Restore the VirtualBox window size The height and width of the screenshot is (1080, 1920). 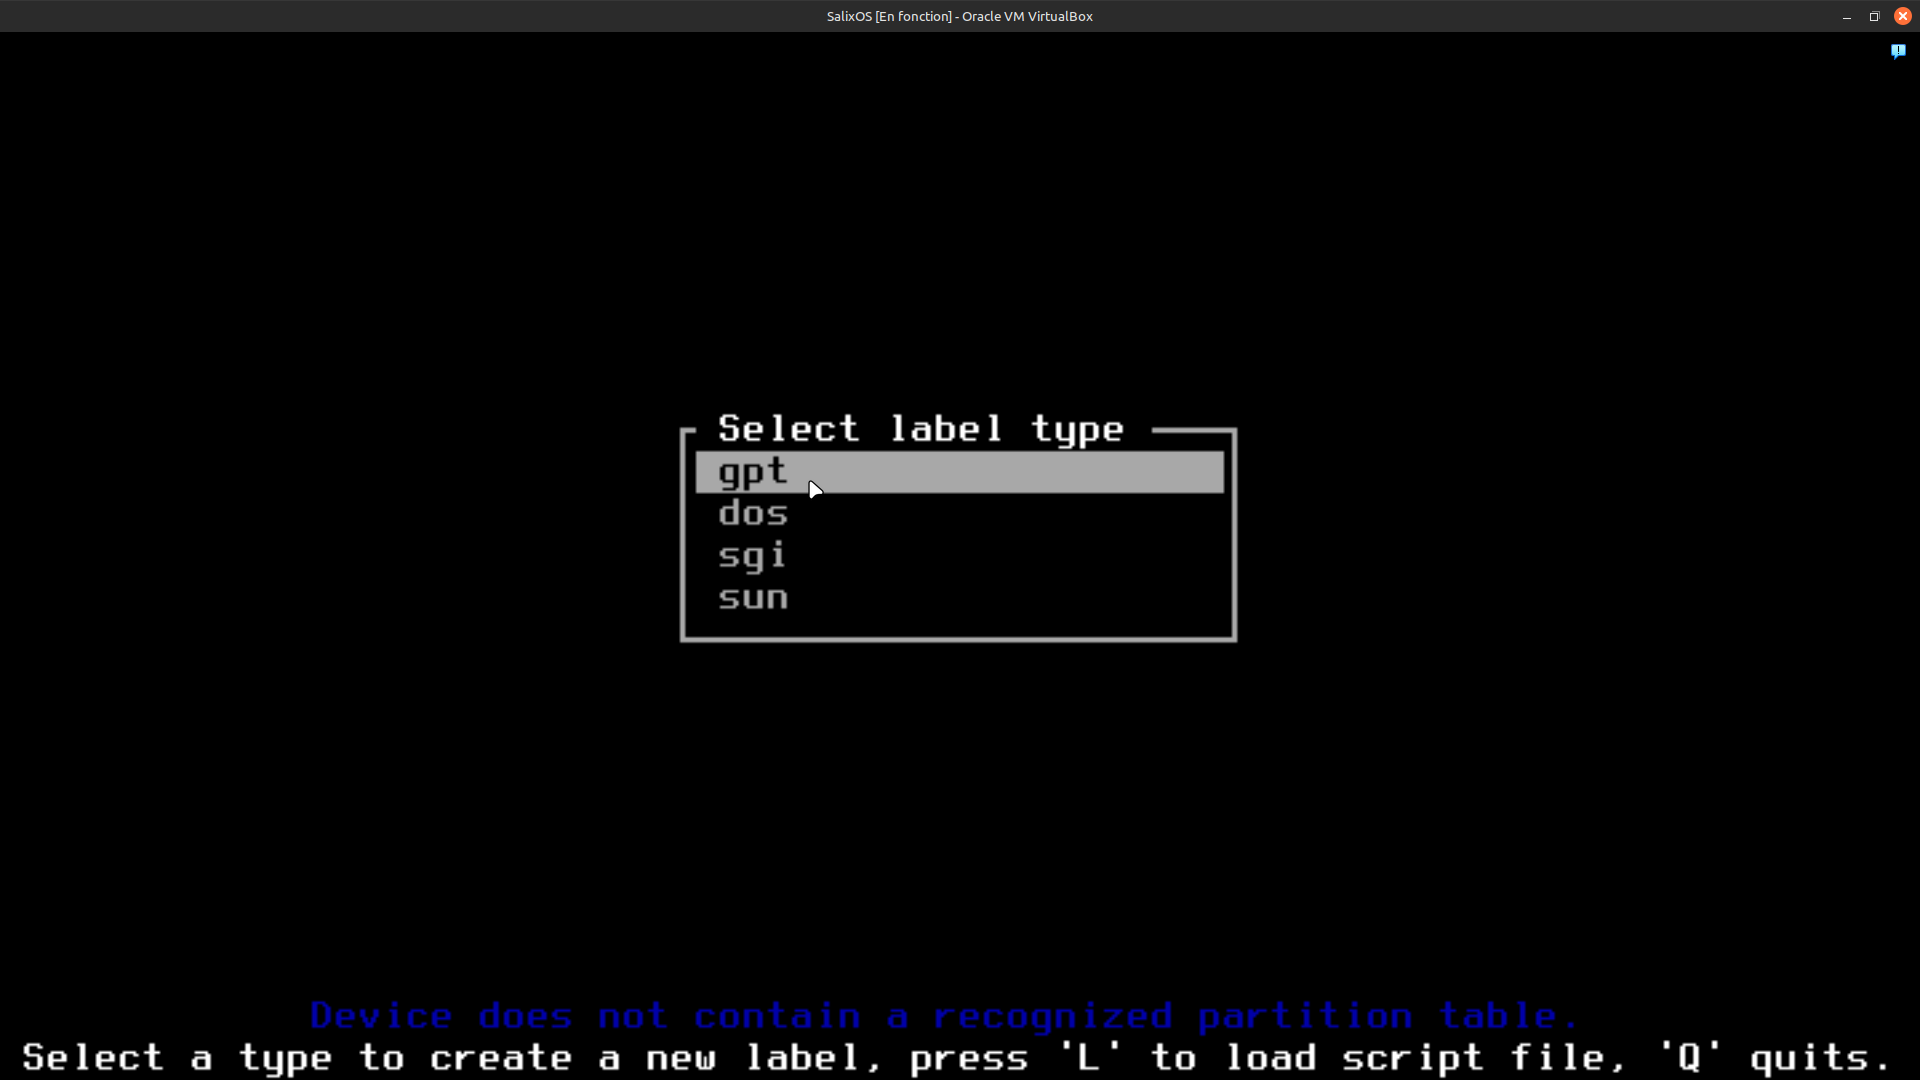(x=1874, y=17)
